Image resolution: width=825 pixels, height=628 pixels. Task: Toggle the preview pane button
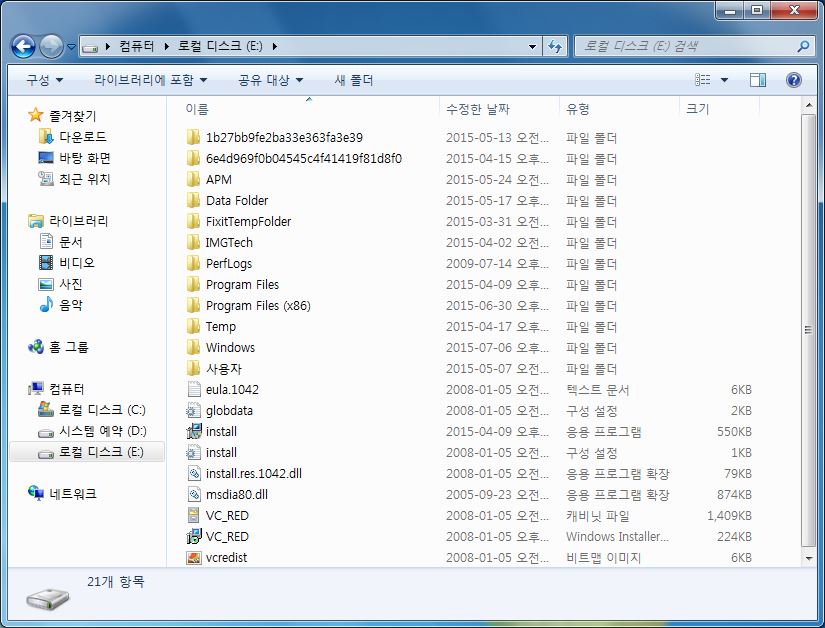point(758,80)
